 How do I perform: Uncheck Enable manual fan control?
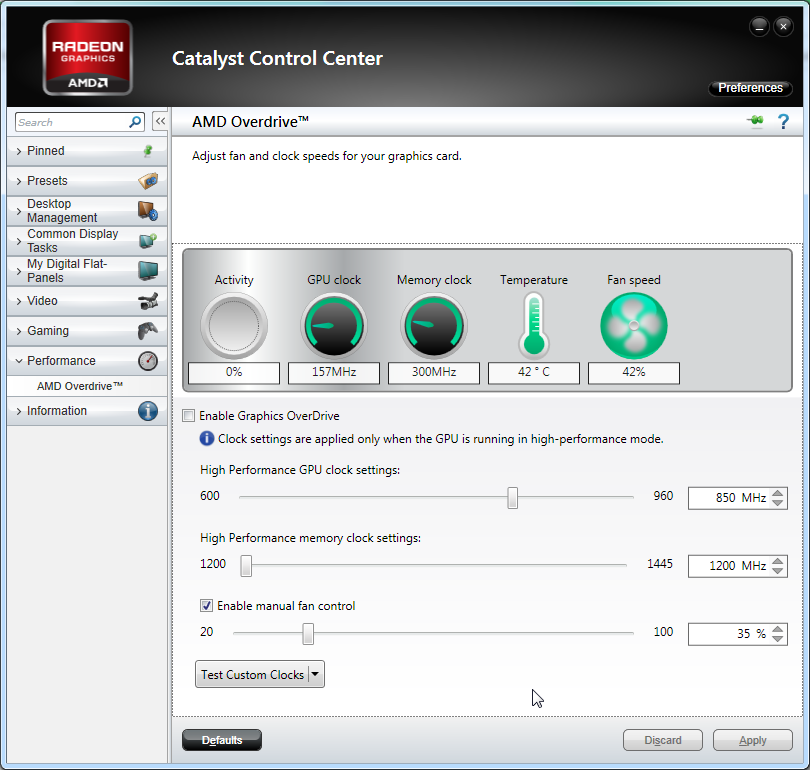tap(206, 606)
